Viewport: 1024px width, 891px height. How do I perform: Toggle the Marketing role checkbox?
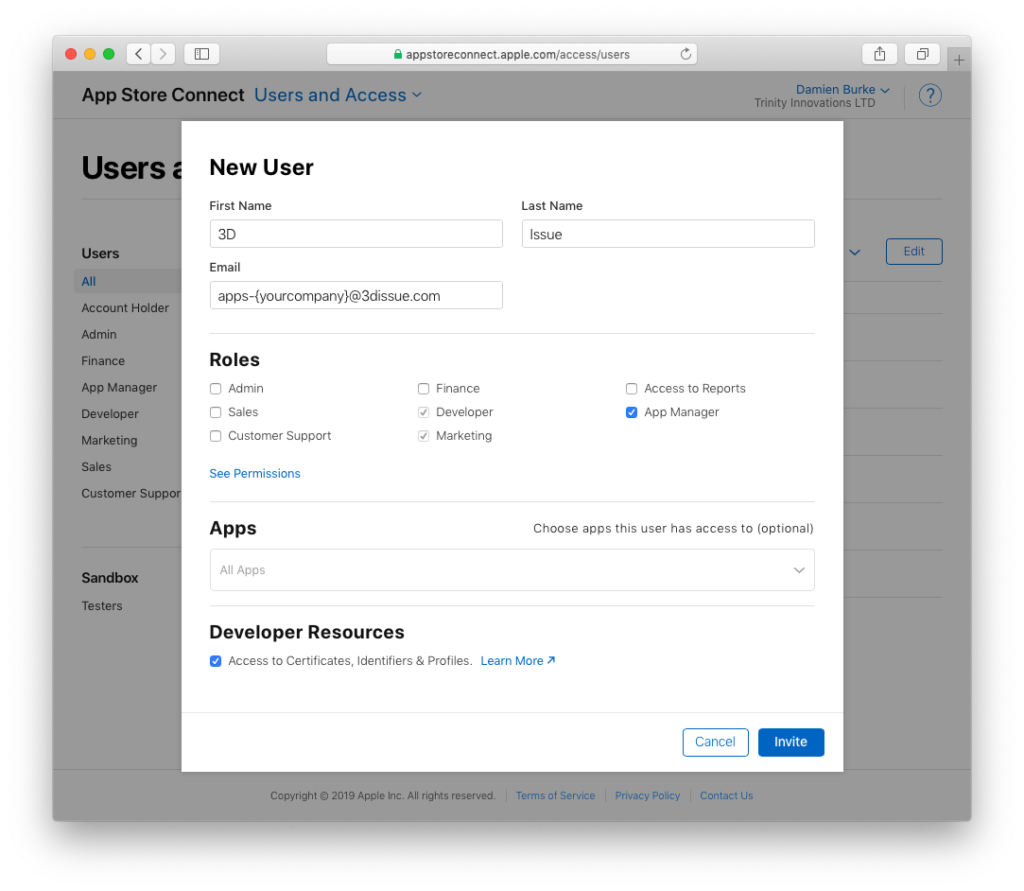click(423, 436)
